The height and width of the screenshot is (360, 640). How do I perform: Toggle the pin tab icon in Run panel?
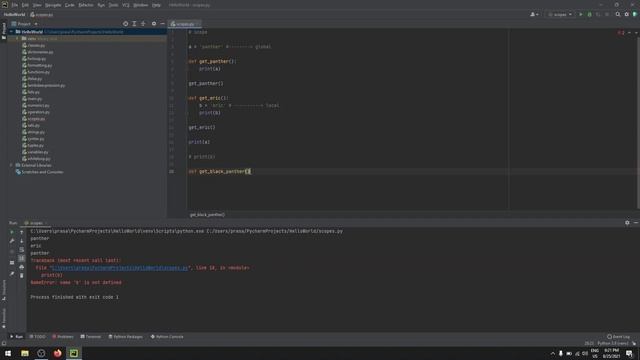12,273
